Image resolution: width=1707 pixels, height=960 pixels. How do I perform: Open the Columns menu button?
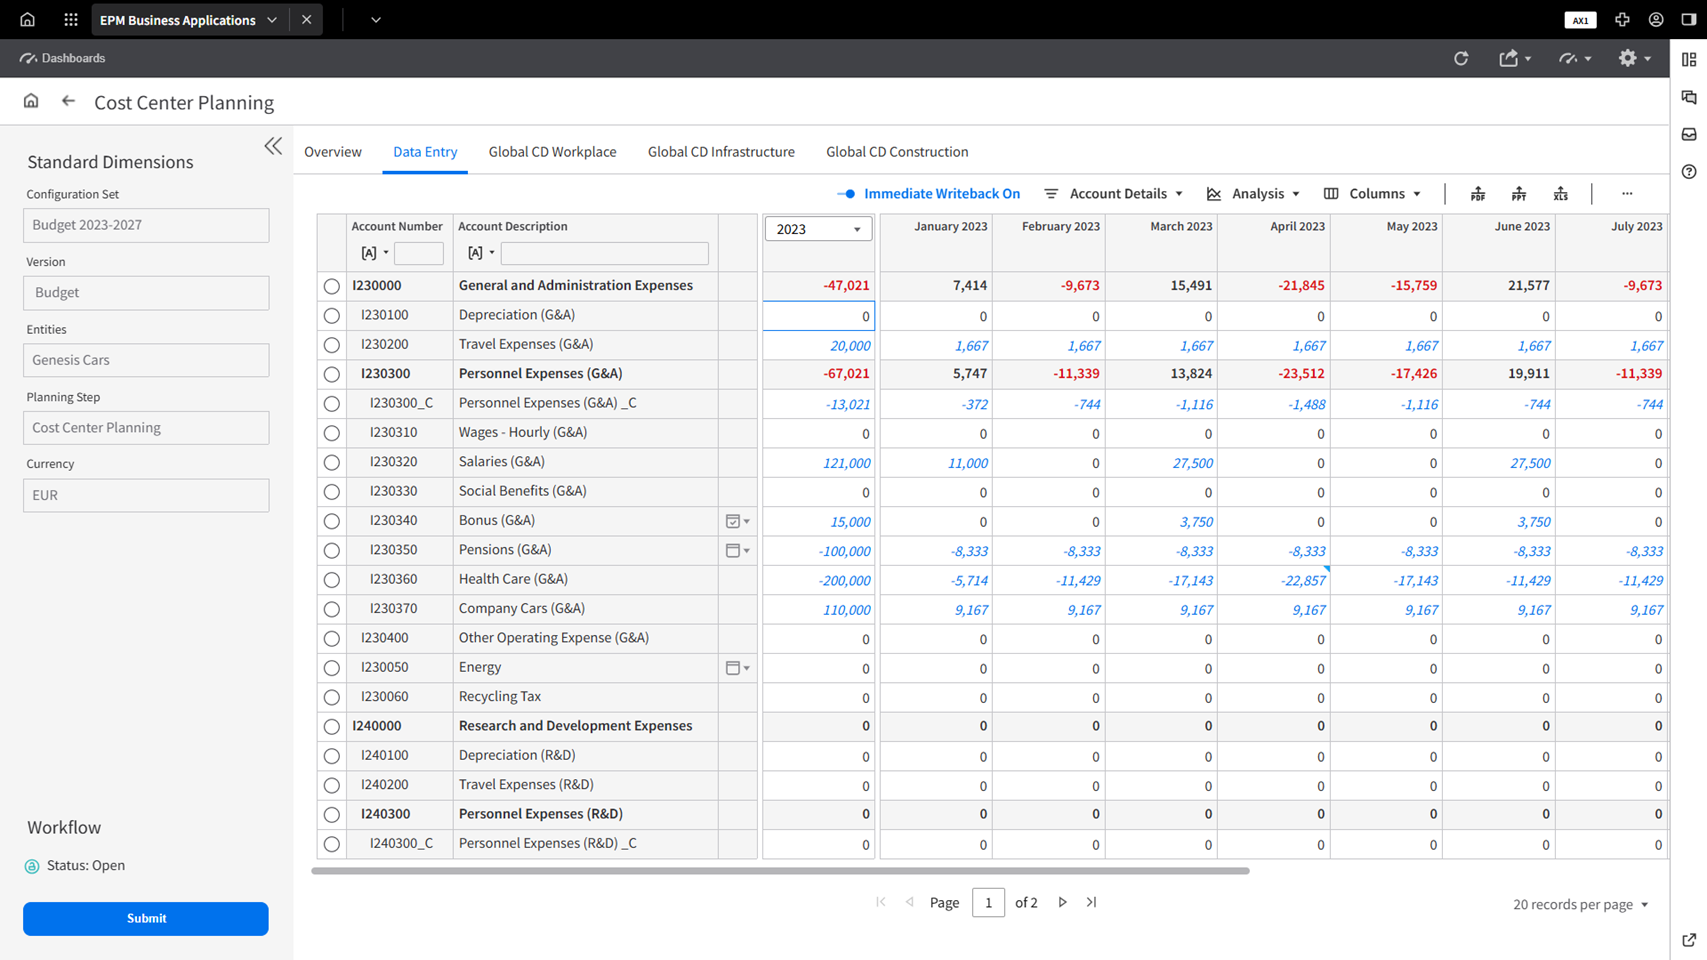[x=1373, y=194]
